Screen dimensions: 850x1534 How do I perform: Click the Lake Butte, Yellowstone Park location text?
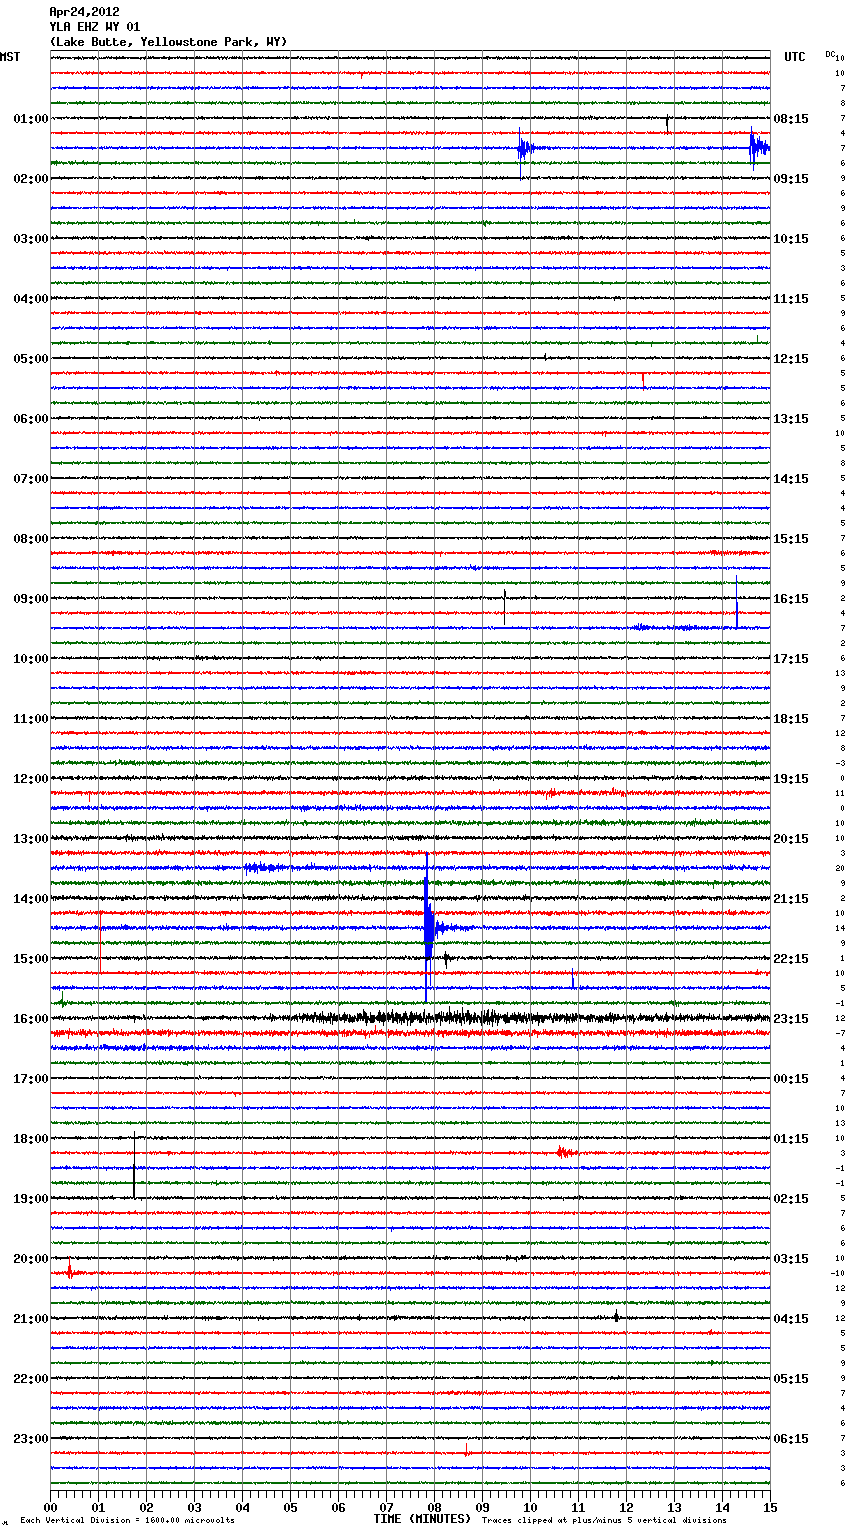[x=168, y=42]
